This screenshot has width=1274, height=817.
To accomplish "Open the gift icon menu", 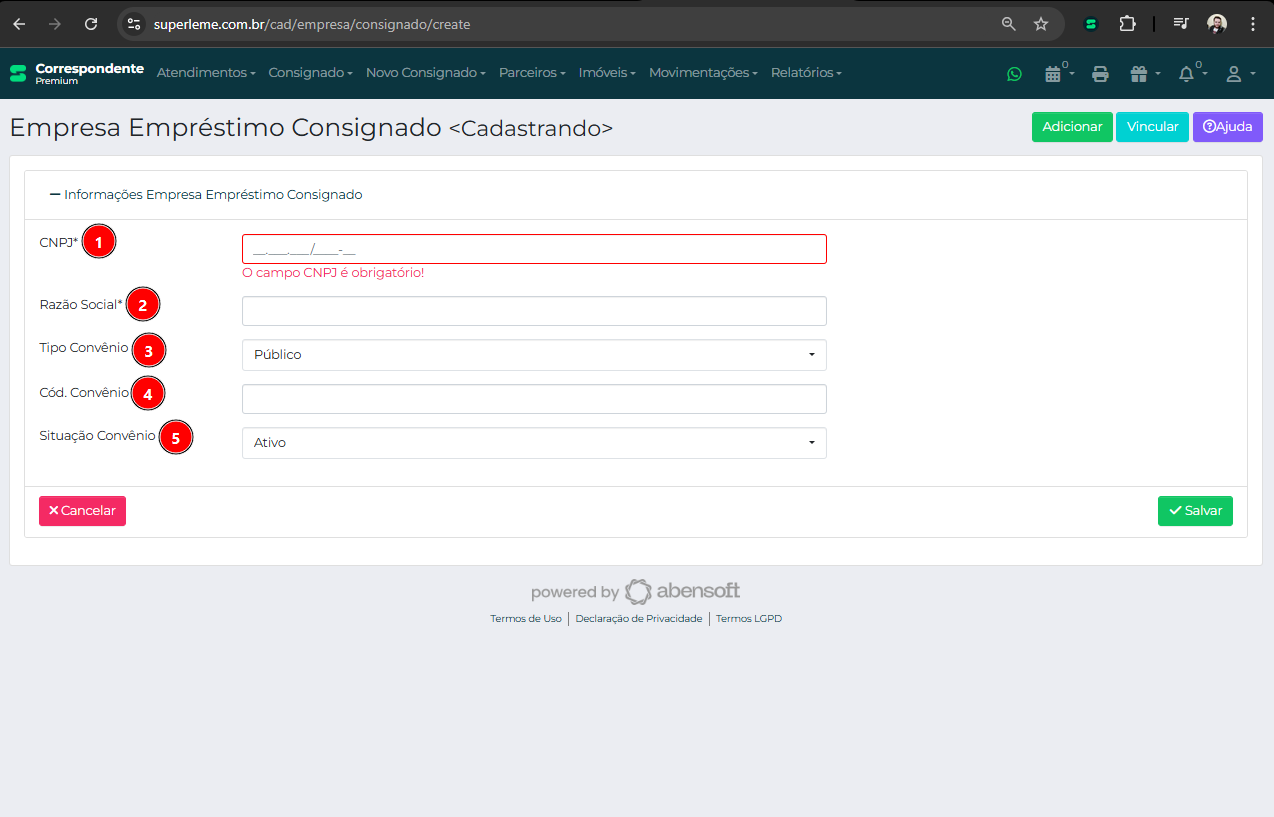I will pos(1142,73).
